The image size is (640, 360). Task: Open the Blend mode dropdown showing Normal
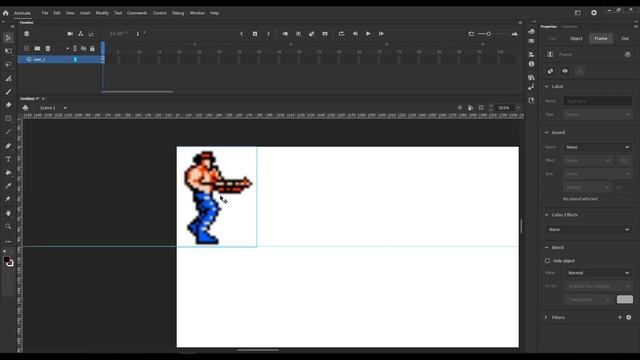[599, 273]
